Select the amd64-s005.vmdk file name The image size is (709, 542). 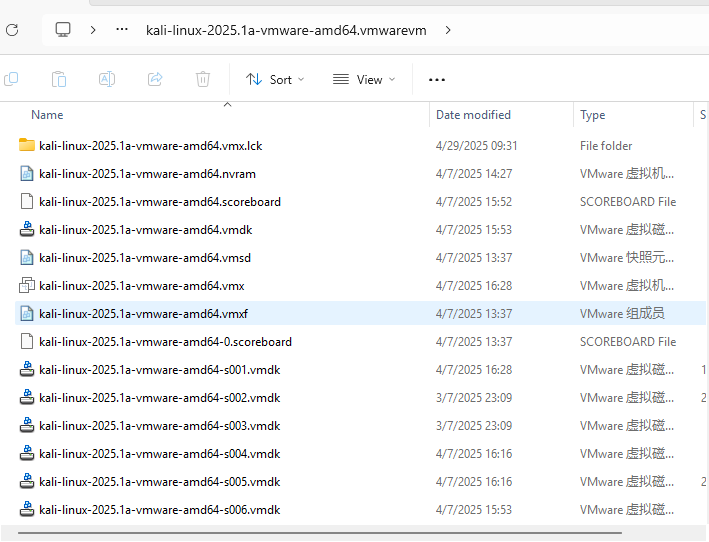pyautogui.click(x=160, y=482)
